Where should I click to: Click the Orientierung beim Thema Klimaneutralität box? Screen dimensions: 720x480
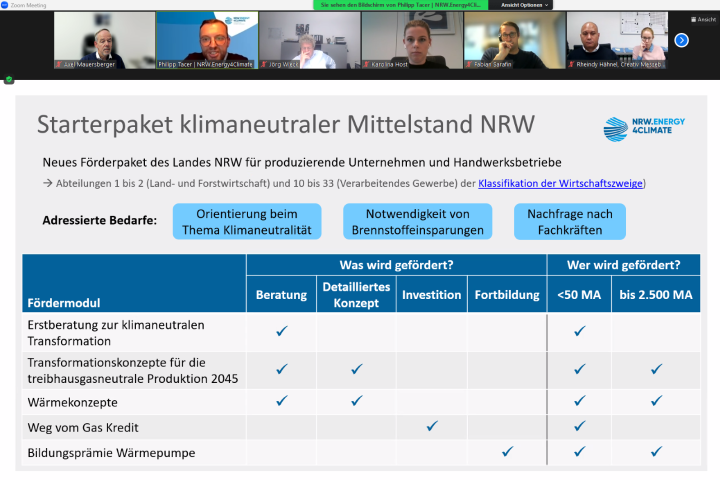[247, 222]
